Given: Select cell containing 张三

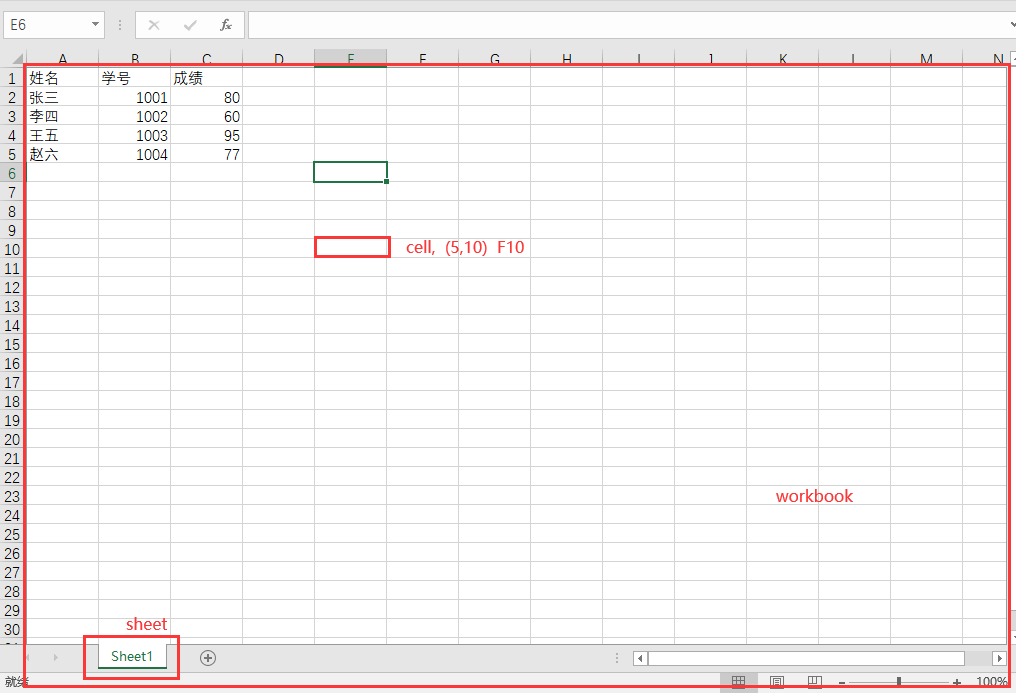Looking at the screenshot, I should pos(60,97).
